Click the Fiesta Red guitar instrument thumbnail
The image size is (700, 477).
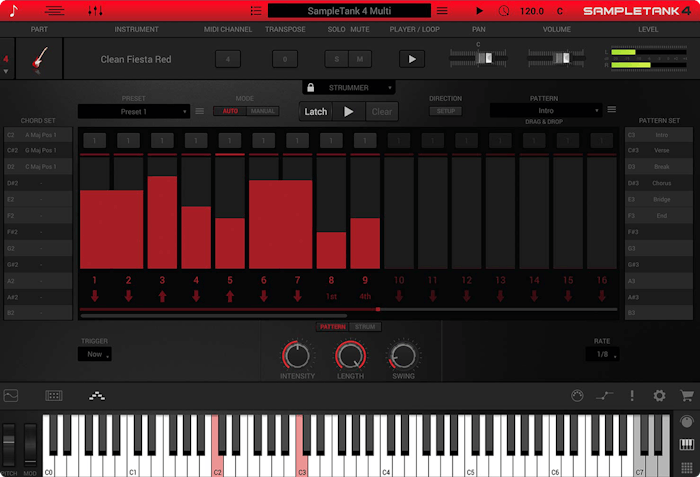click(x=40, y=59)
